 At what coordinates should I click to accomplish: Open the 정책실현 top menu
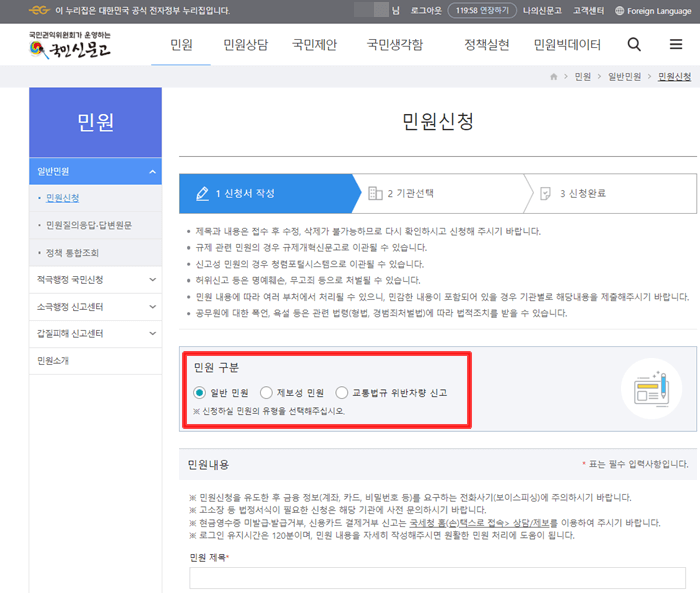(x=487, y=45)
